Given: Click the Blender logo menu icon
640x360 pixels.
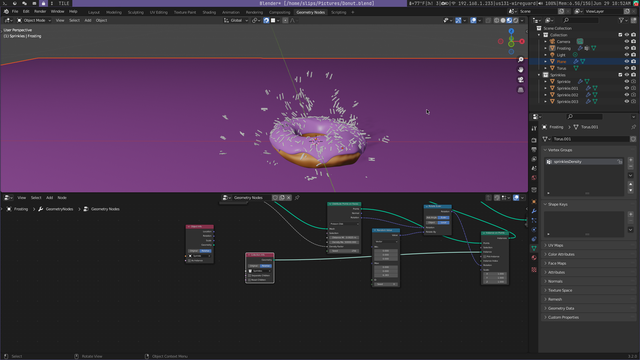Looking at the screenshot, I should 6,12.
